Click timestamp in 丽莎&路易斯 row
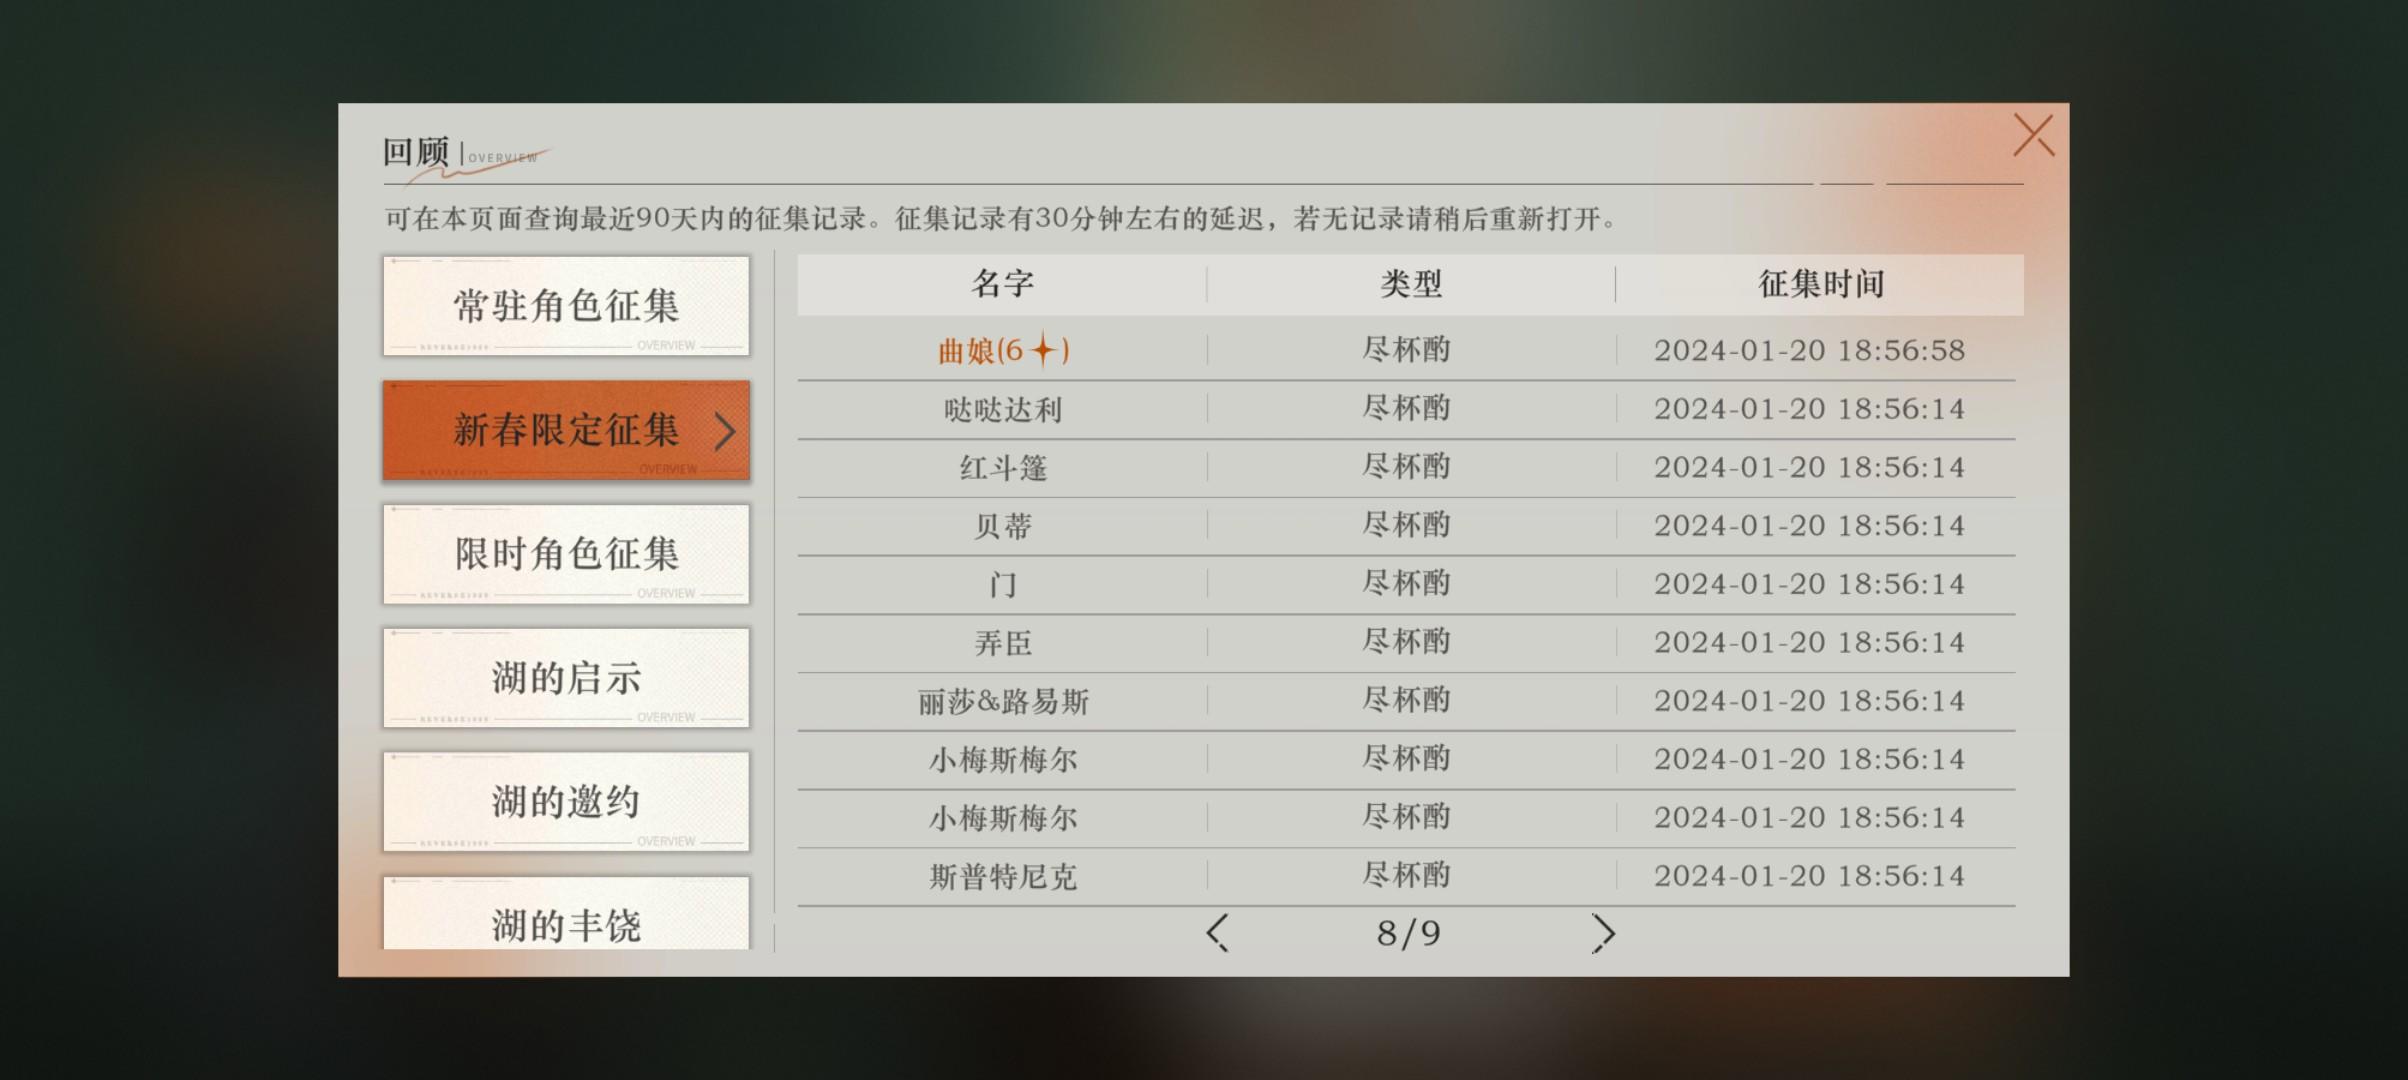Screen dimensions: 2408x1080 [x=1809, y=701]
